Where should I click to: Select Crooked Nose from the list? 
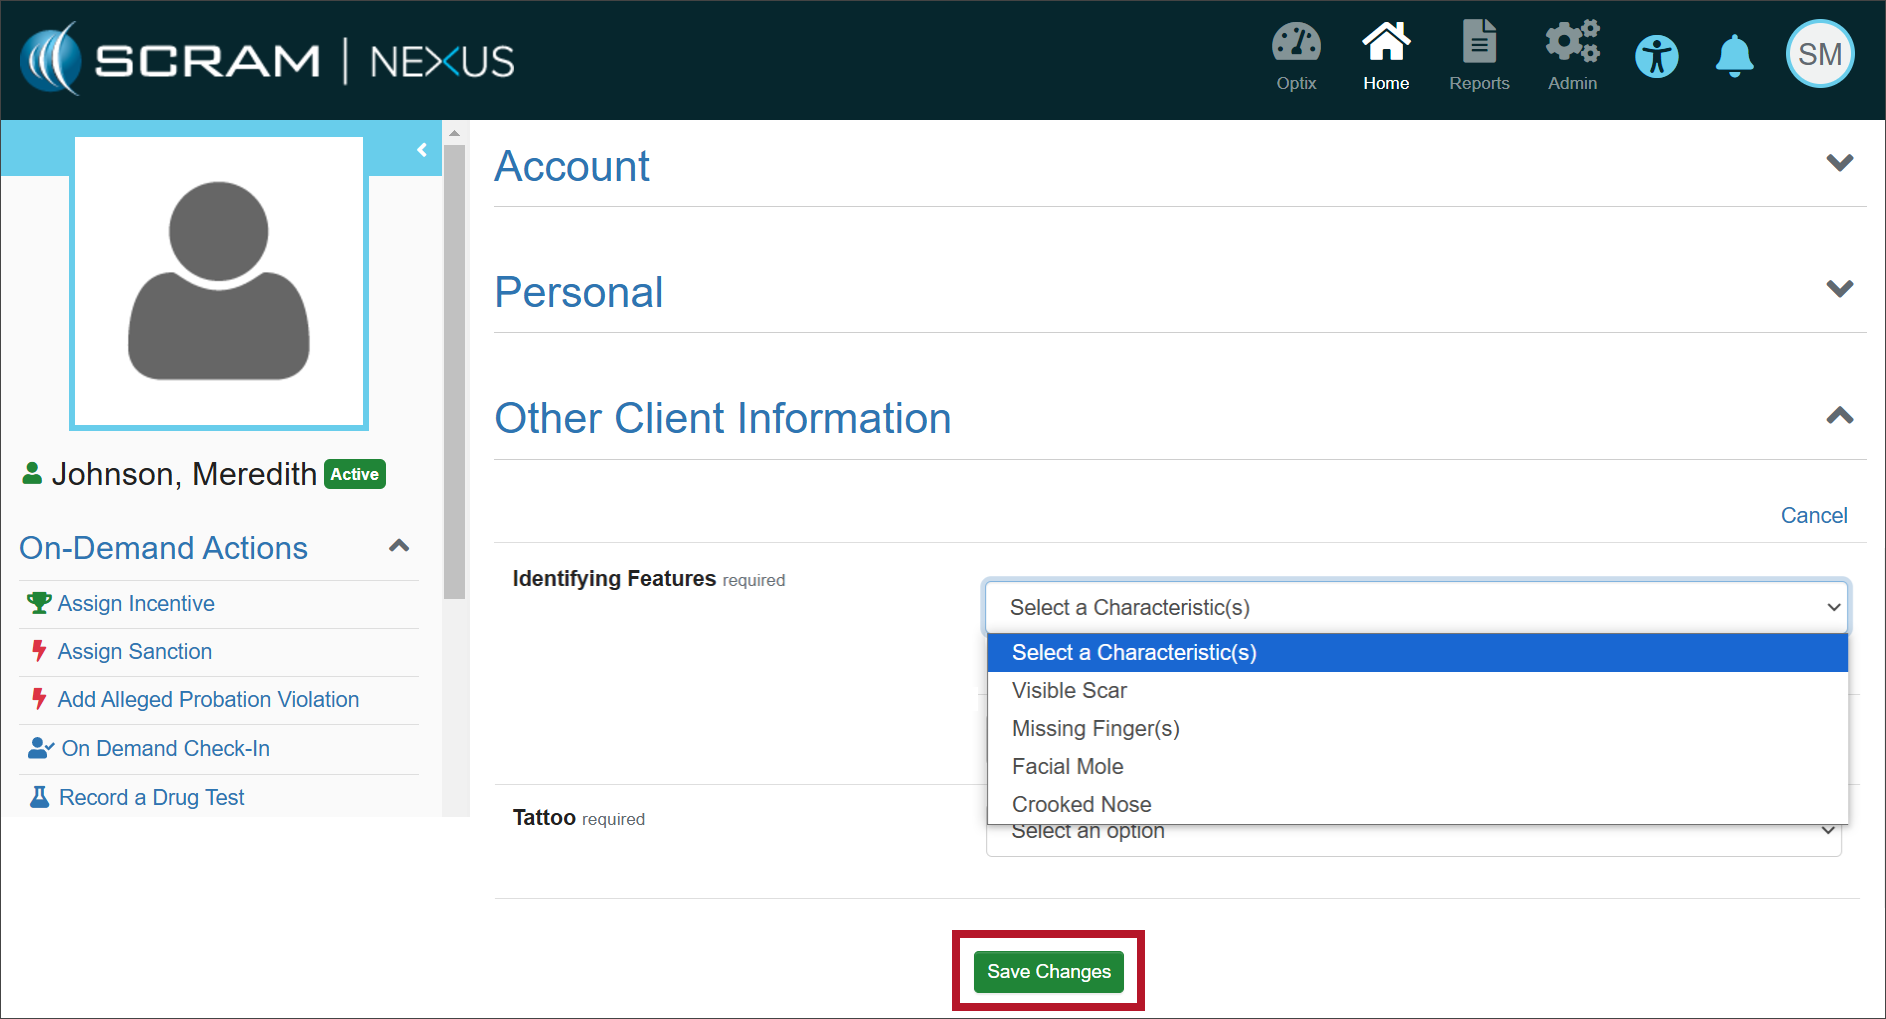pyautogui.click(x=1081, y=804)
